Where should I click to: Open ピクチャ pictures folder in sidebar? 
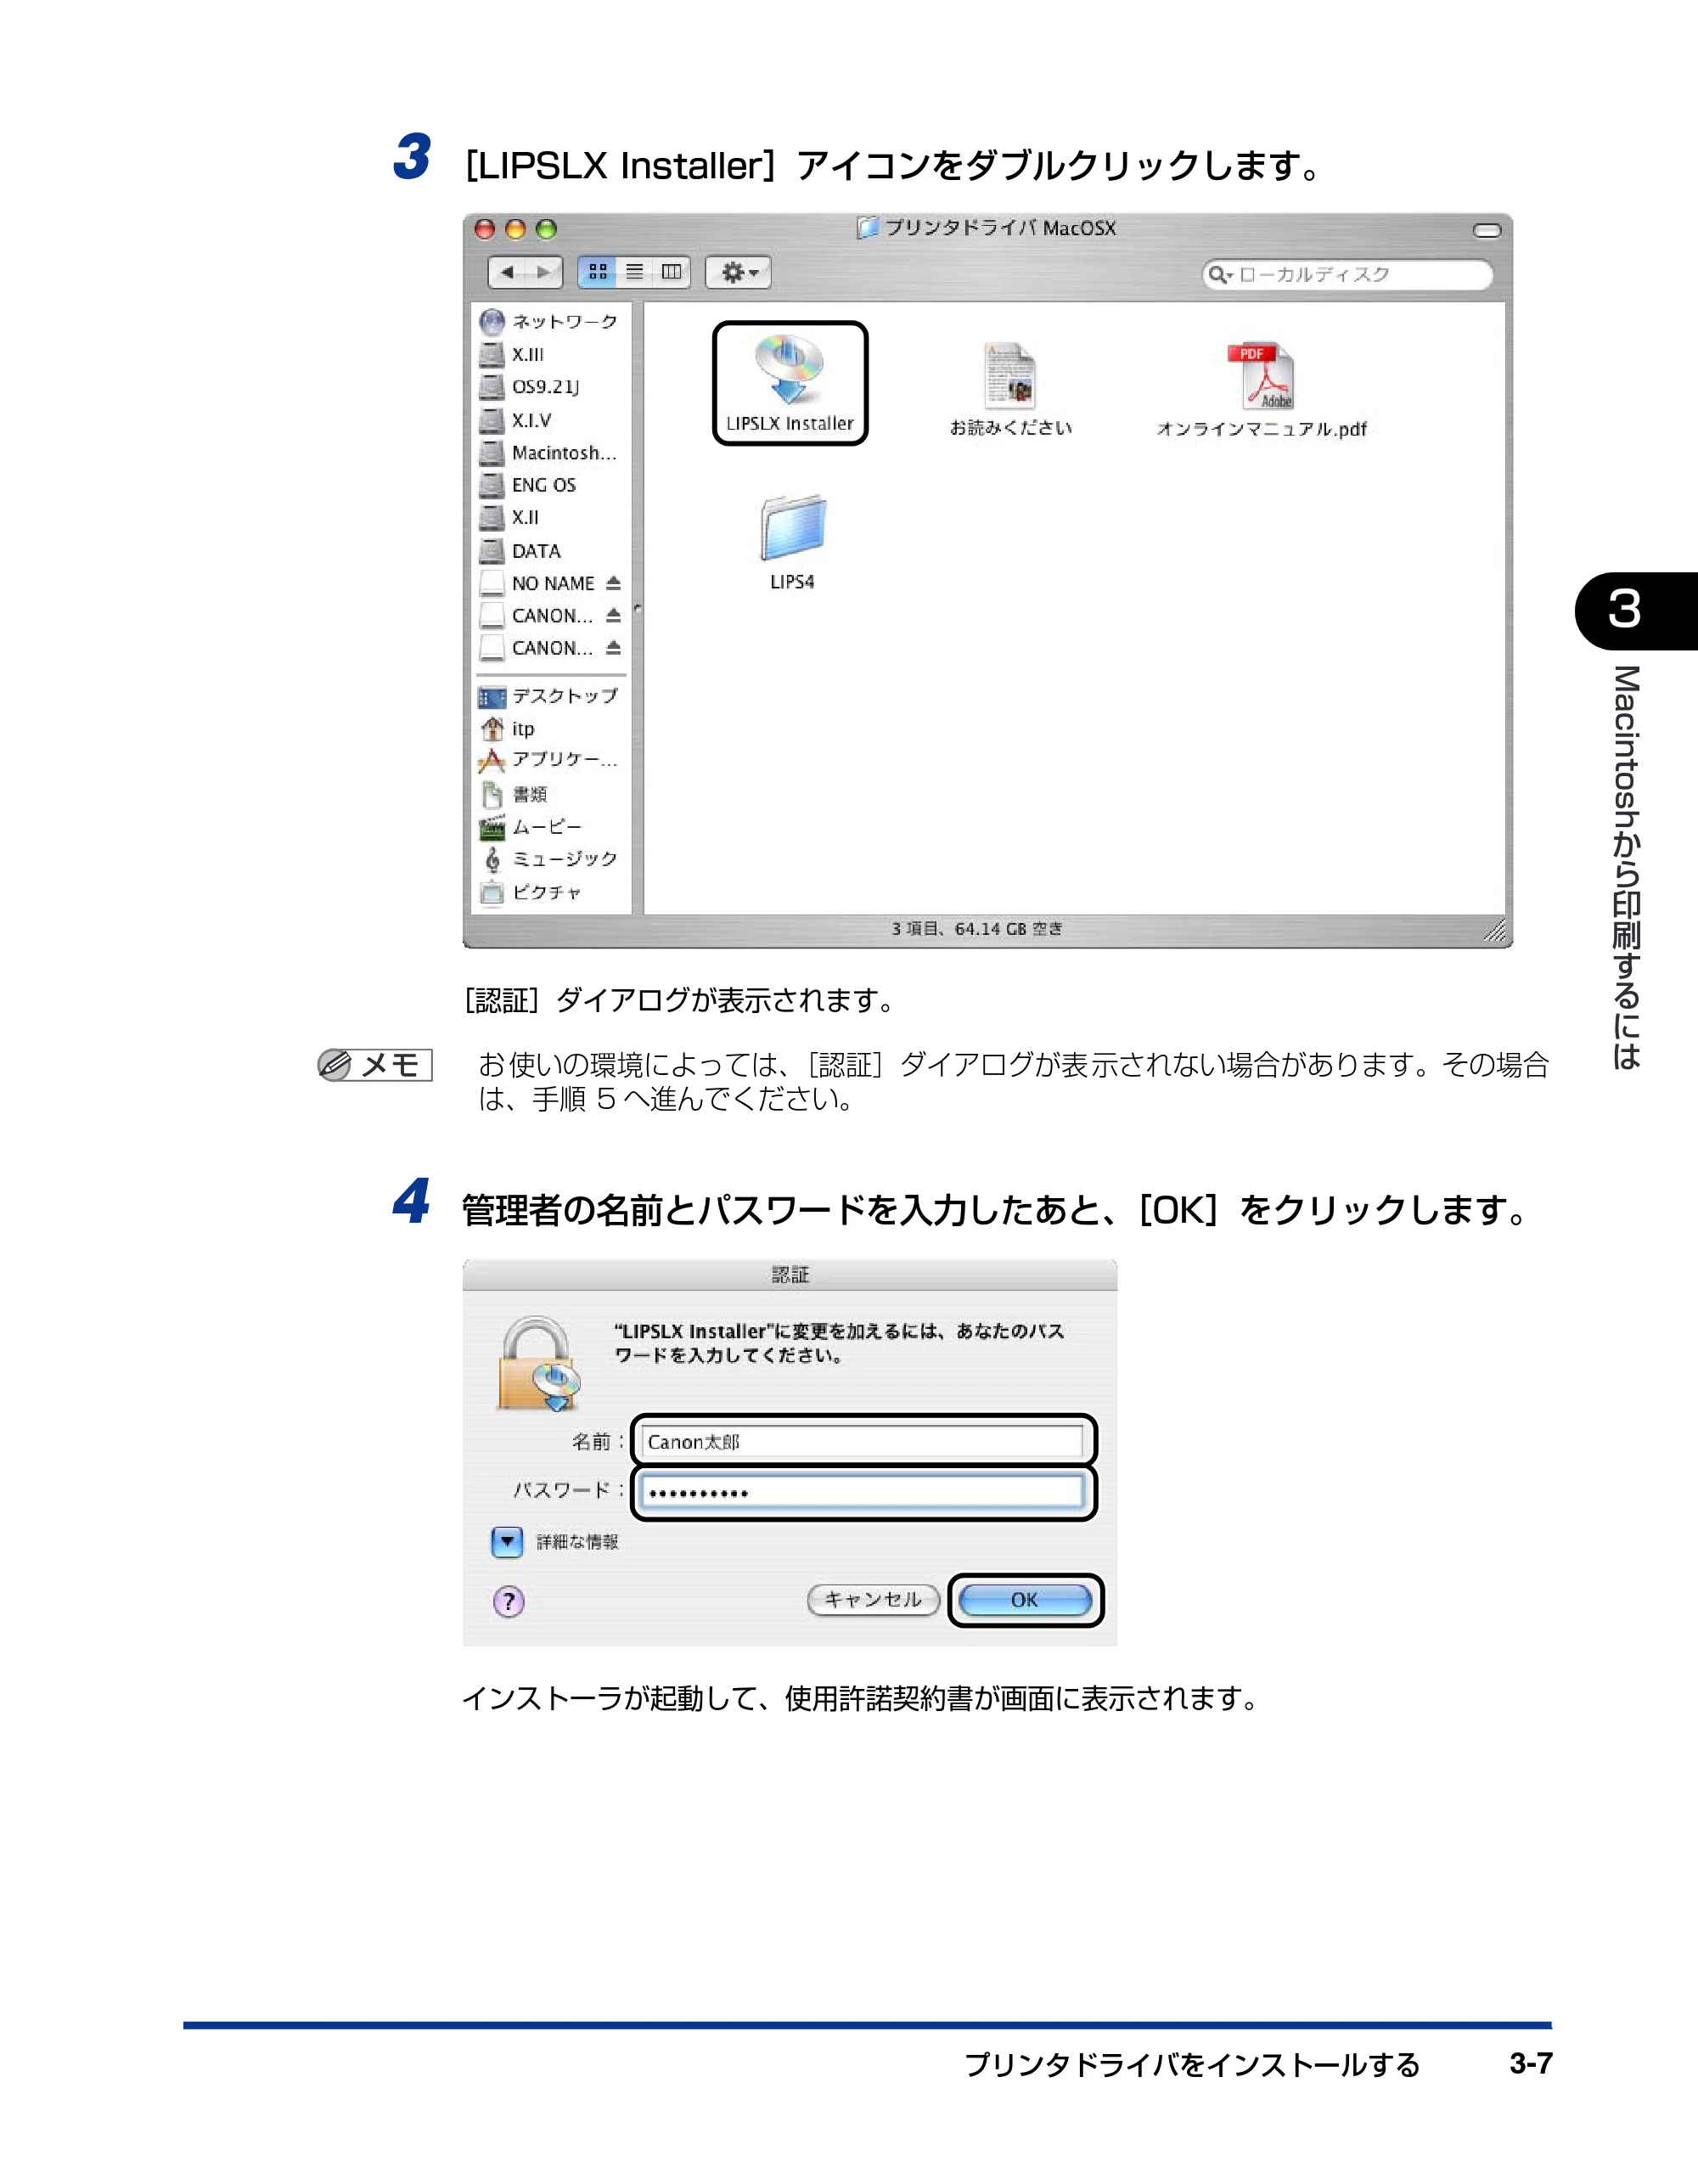(x=530, y=892)
